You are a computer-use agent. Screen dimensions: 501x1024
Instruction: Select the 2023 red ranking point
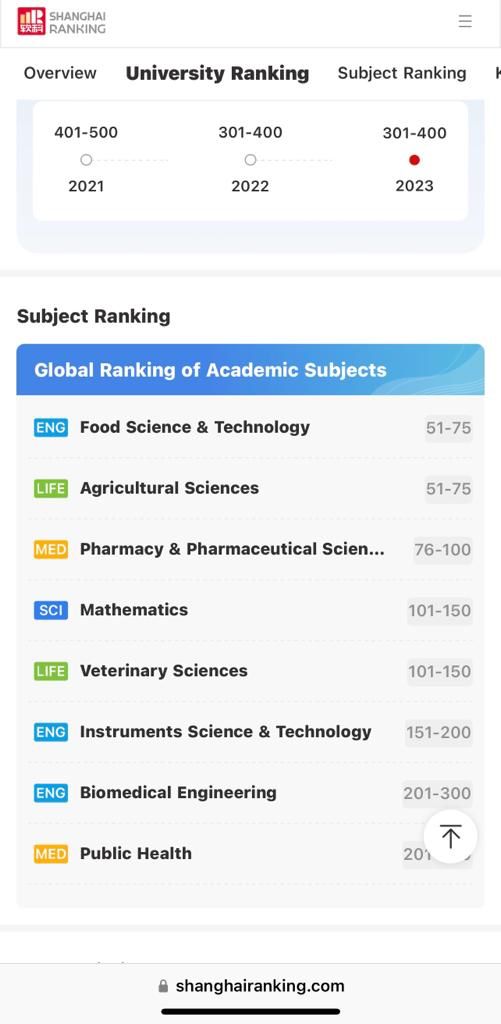[414, 160]
